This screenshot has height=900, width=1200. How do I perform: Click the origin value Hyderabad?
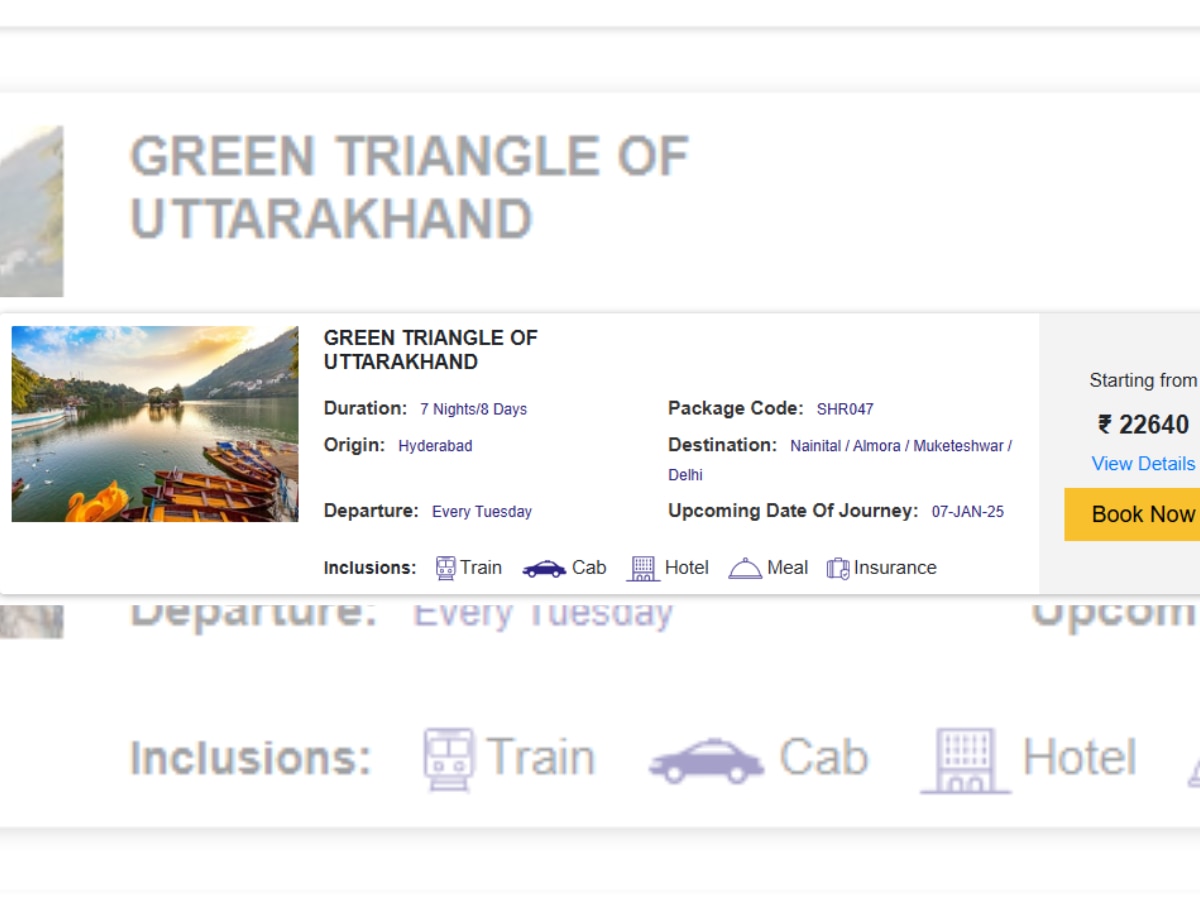click(x=435, y=446)
